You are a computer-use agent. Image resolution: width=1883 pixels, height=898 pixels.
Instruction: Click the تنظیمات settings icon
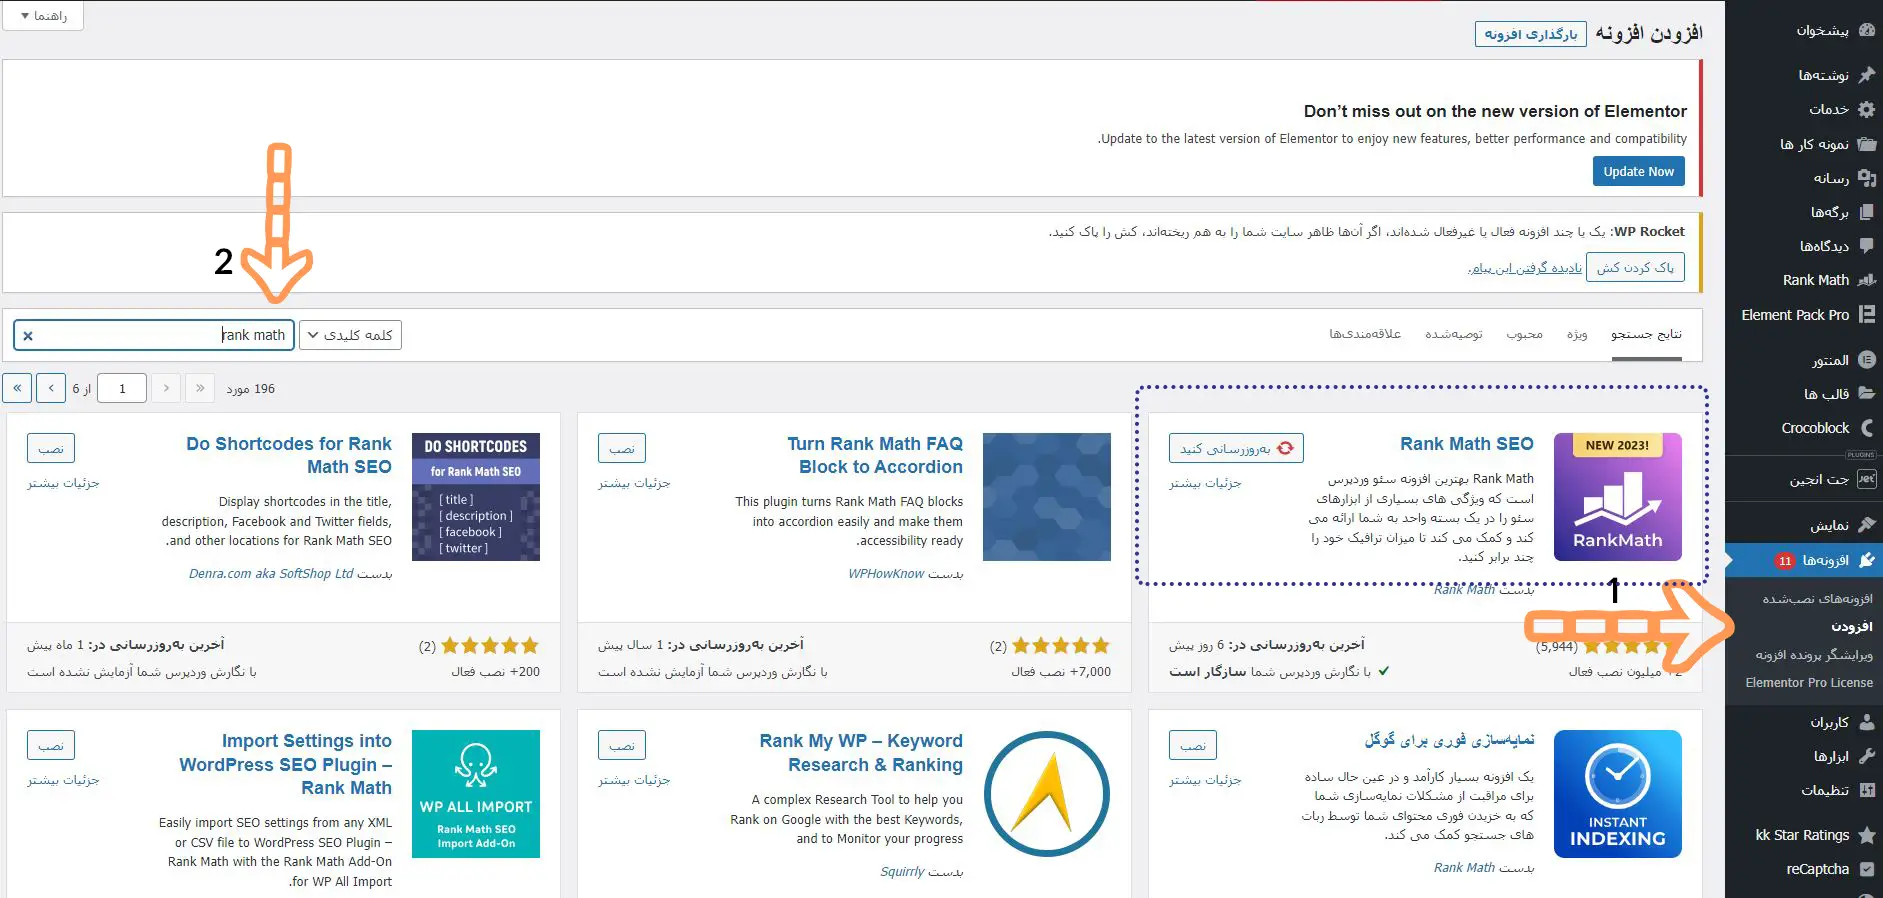coord(1866,790)
